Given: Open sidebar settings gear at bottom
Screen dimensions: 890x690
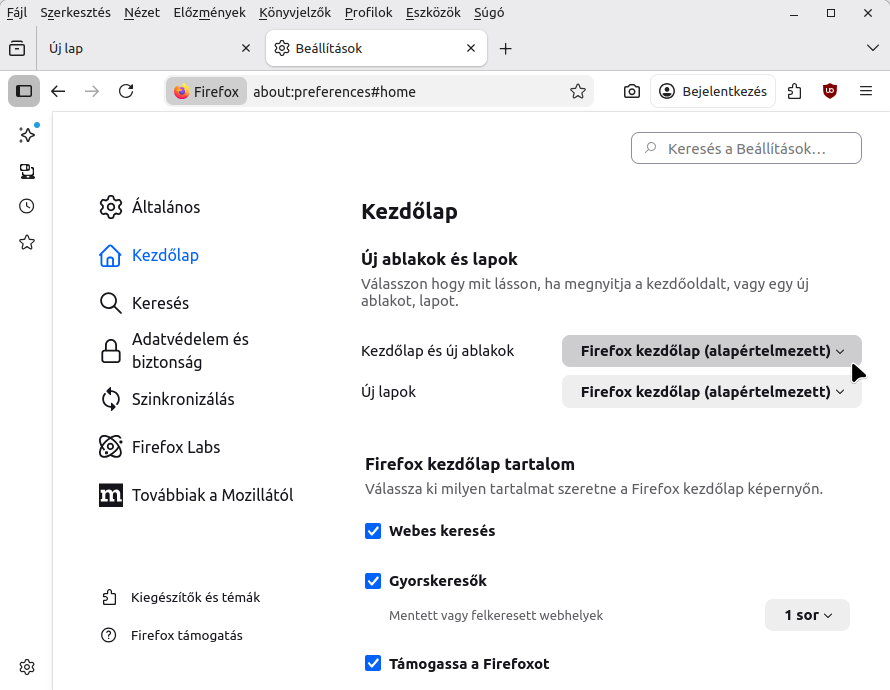Looking at the screenshot, I should [26, 666].
